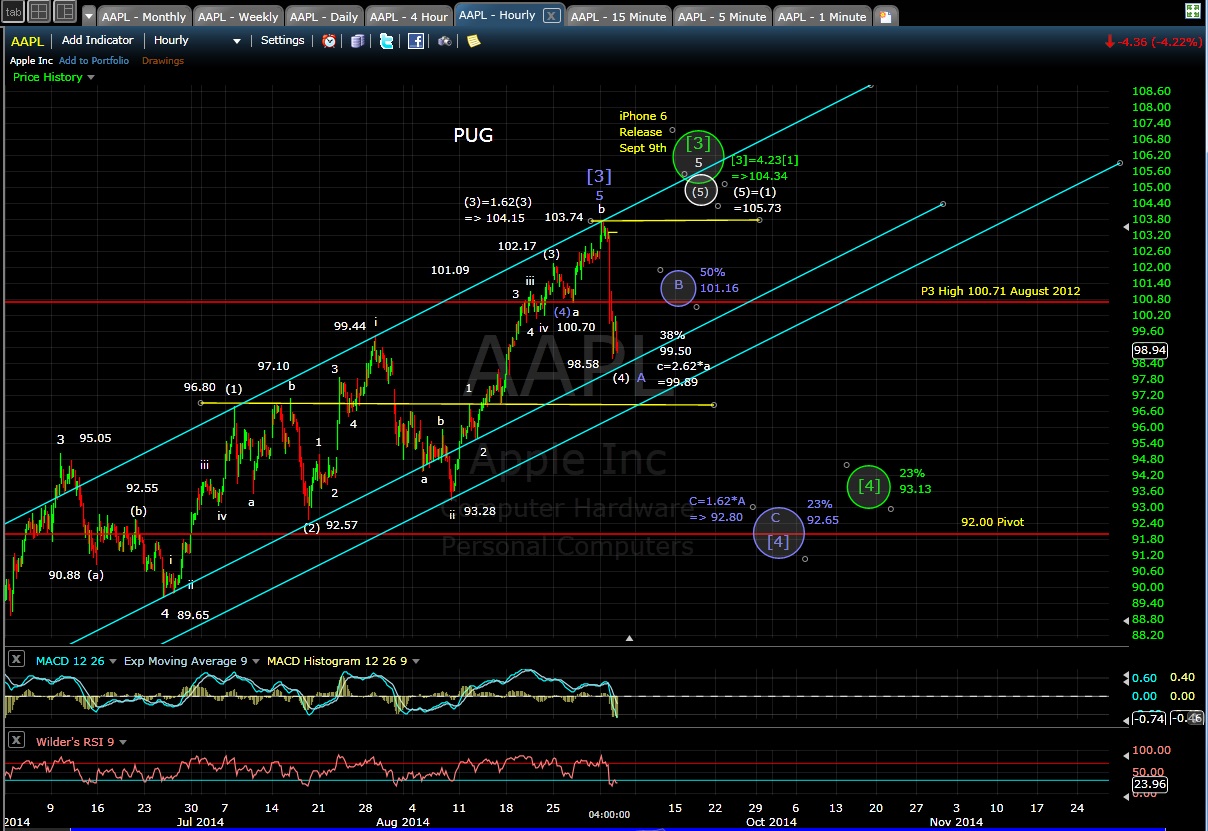Screen dimensions: 1208x831
Task: Switch to AAPL - 4 Hour tab
Action: tap(407, 17)
